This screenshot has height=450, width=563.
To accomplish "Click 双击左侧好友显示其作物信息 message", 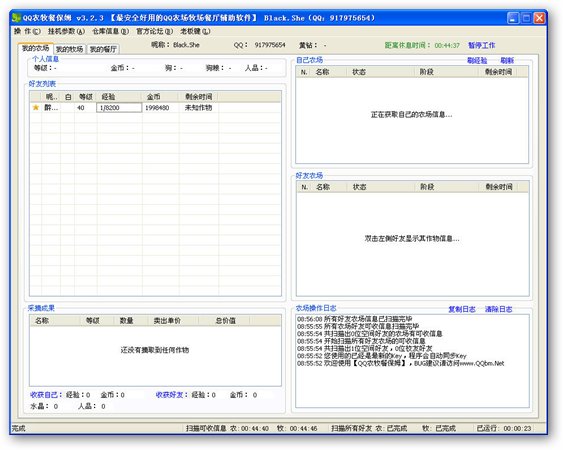I will point(412,238).
